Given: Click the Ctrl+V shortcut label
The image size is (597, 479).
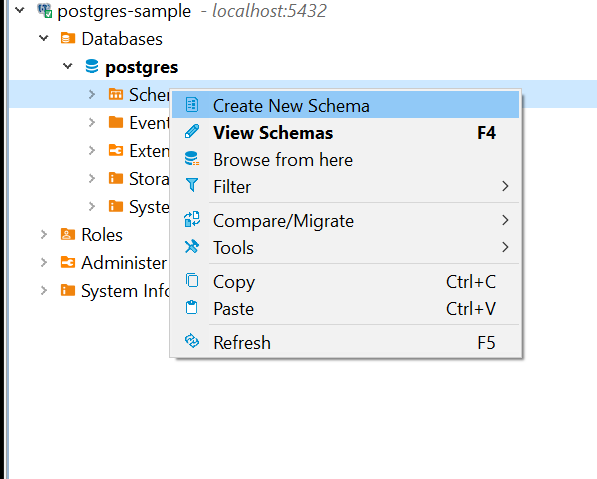Looking at the screenshot, I should coord(471,309).
